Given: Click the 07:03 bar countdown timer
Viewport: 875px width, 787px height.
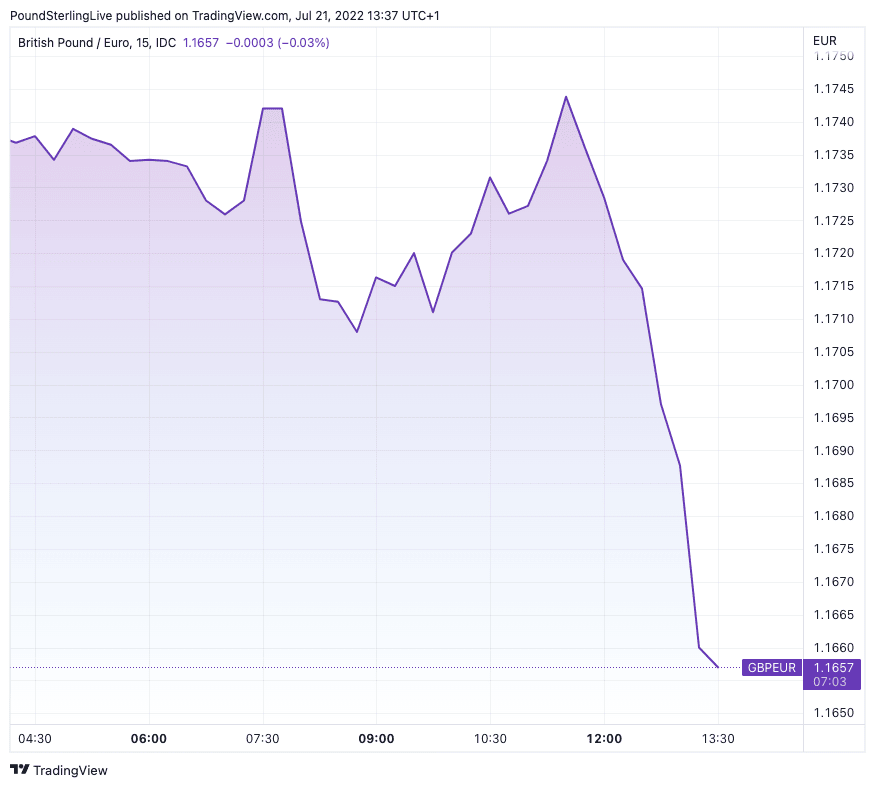Looking at the screenshot, I should pyautogui.click(x=832, y=681).
